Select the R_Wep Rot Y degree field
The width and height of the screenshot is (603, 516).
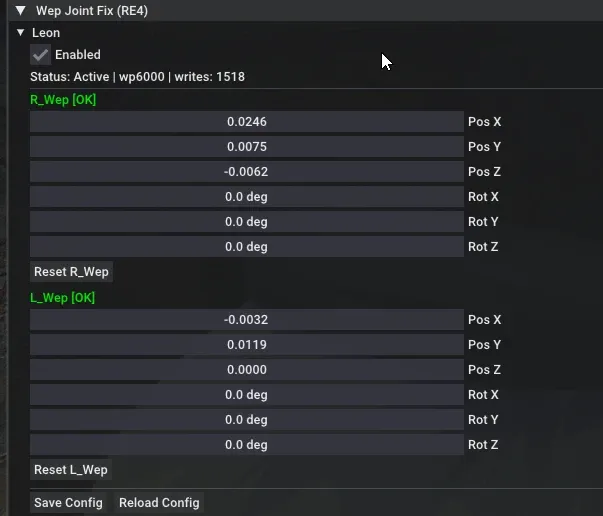247,221
